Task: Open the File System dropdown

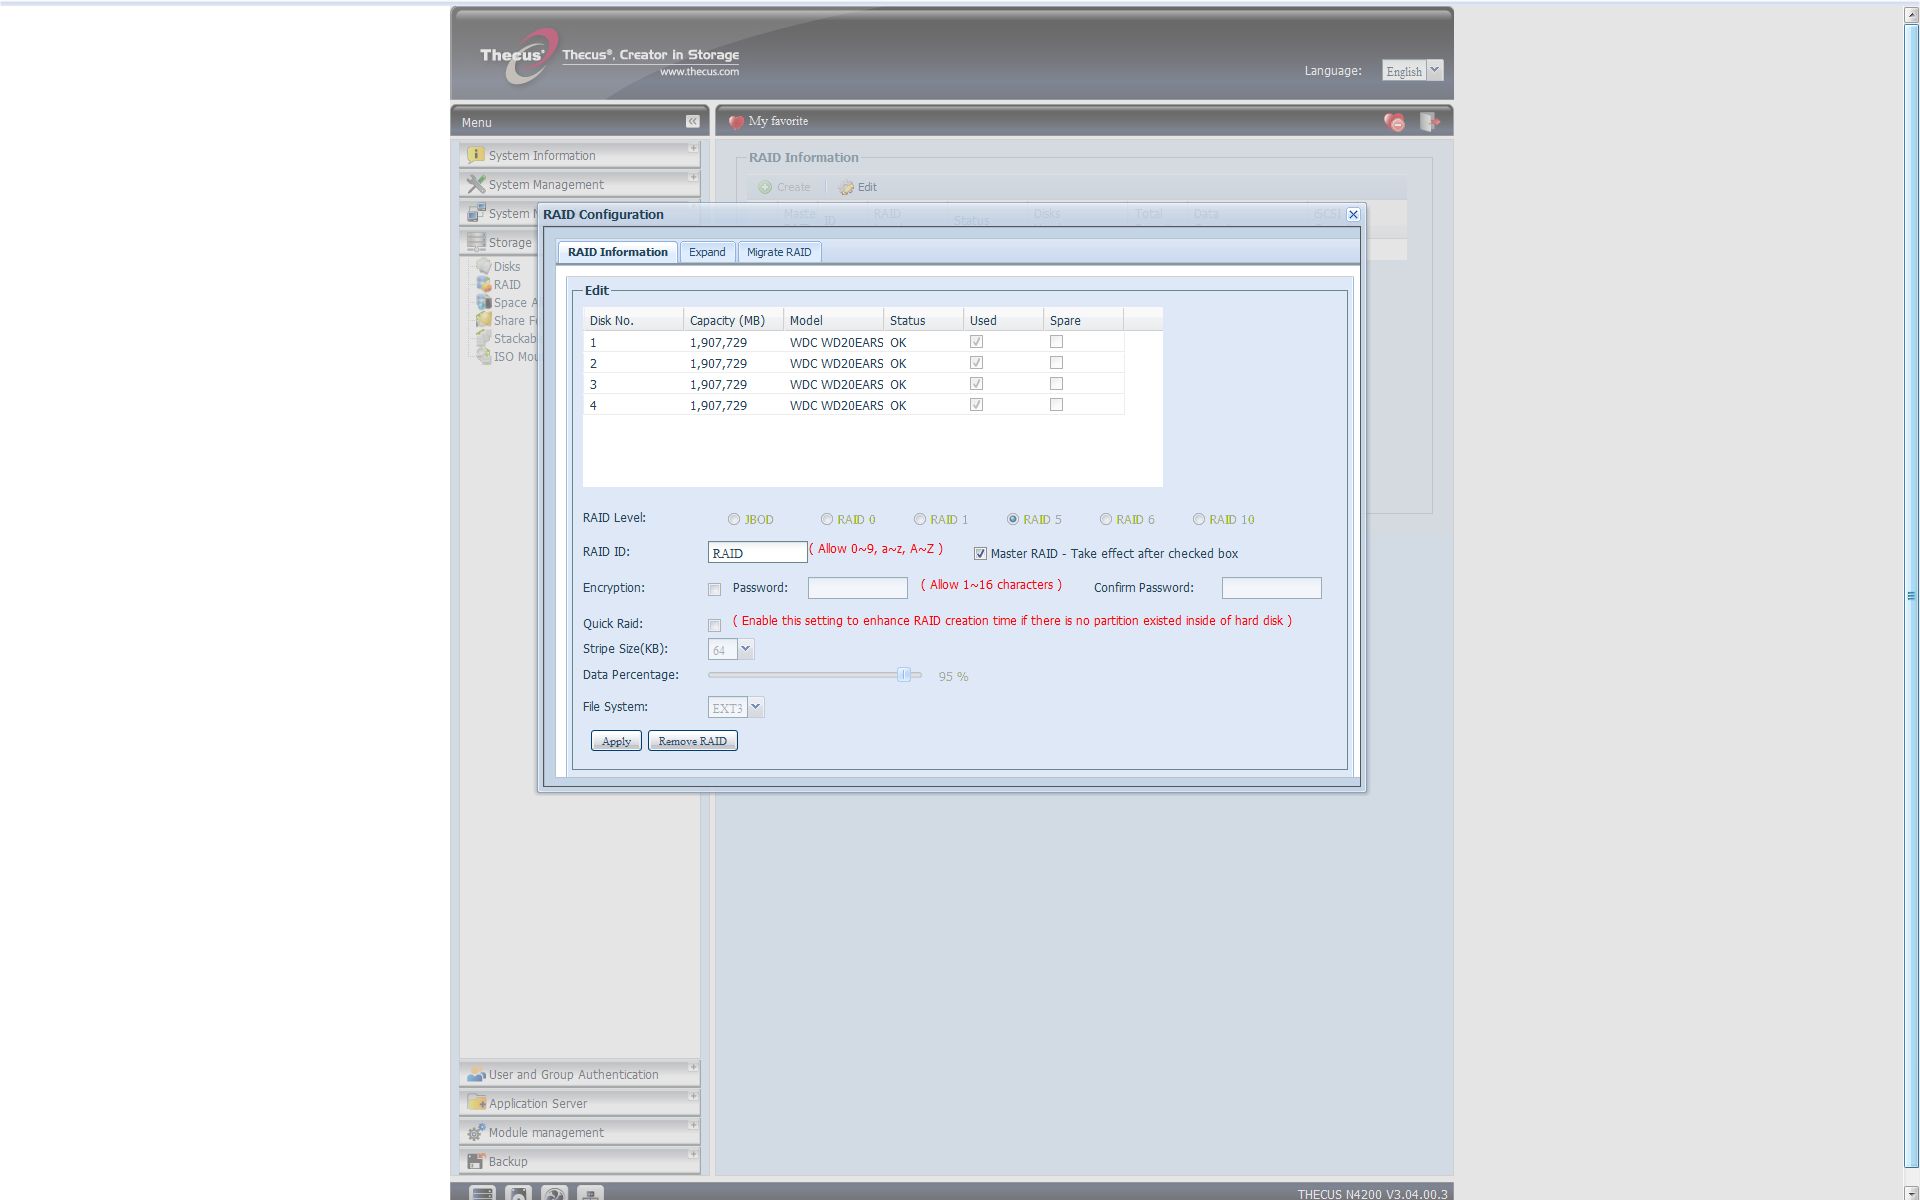Action: coord(756,707)
